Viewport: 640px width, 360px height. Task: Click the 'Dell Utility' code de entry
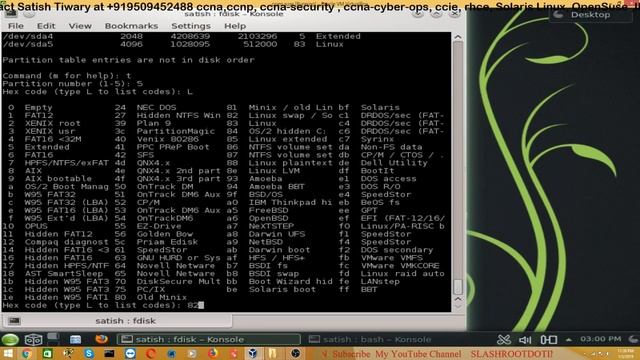[383, 163]
